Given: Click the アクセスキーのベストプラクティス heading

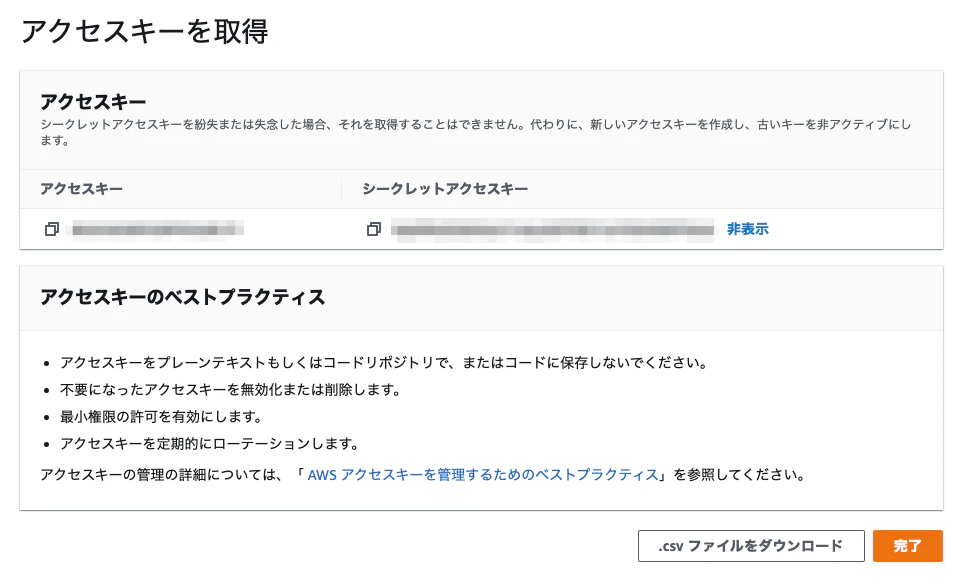Looking at the screenshot, I should tap(183, 297).
